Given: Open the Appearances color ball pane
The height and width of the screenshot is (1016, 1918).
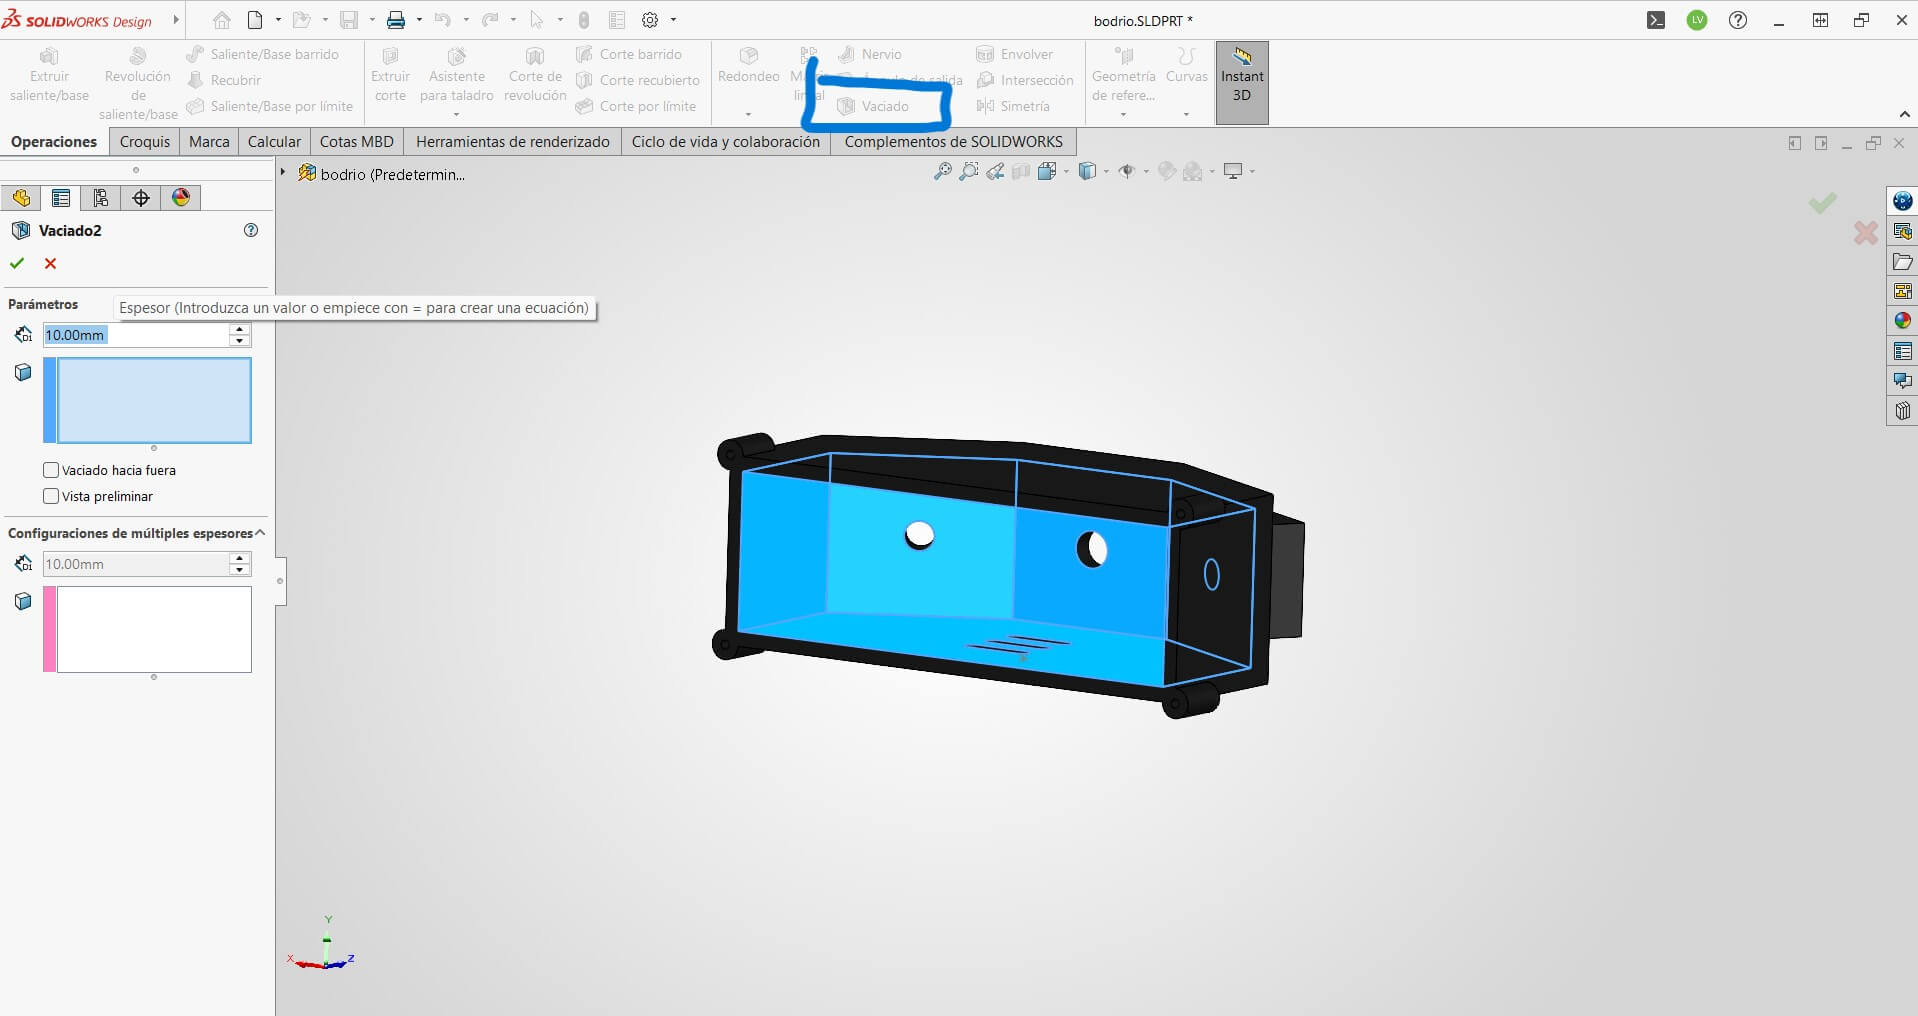Looking at the screenshot, I should pos(1902,321).
